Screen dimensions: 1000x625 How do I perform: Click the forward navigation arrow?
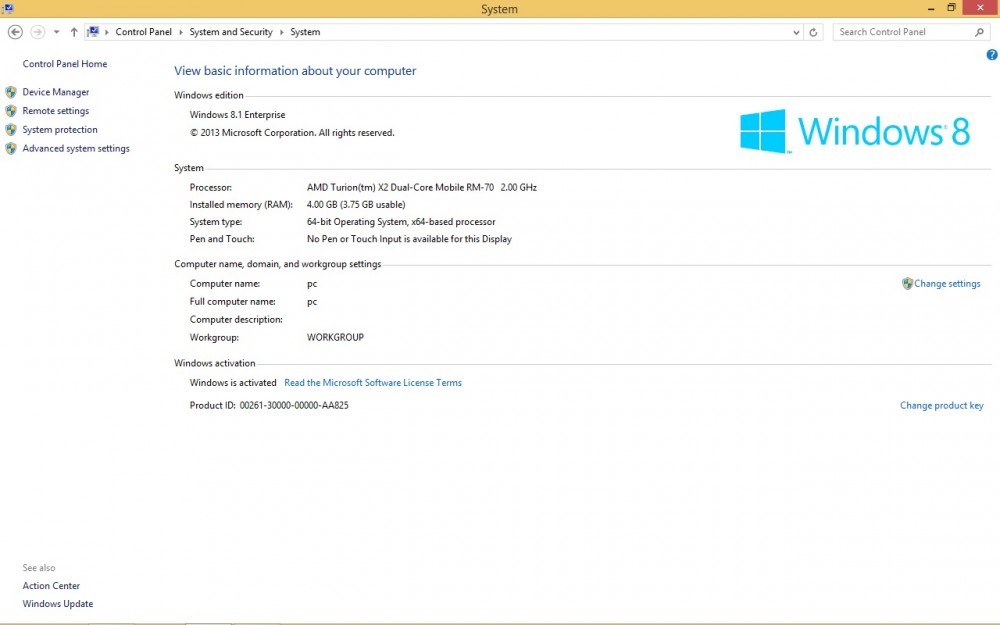coord(38,32)
